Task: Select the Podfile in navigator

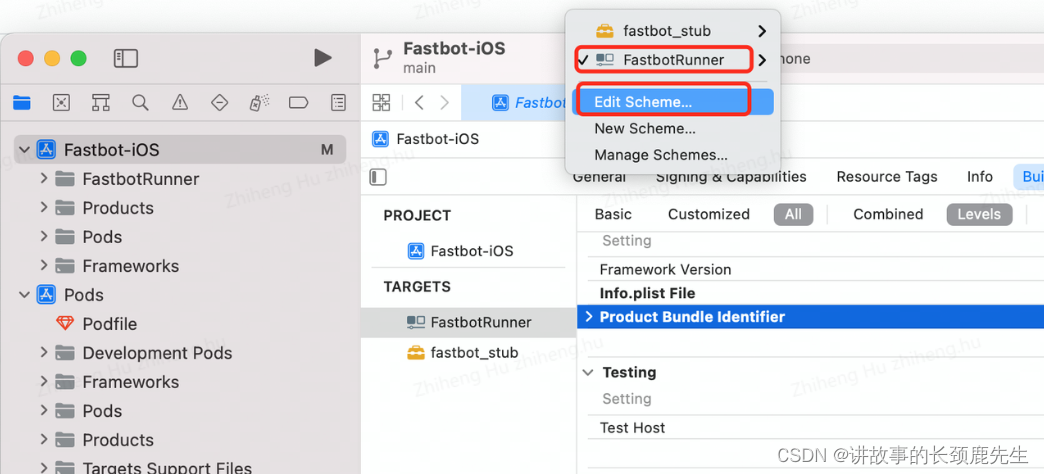Action: [x=109, y=324]
